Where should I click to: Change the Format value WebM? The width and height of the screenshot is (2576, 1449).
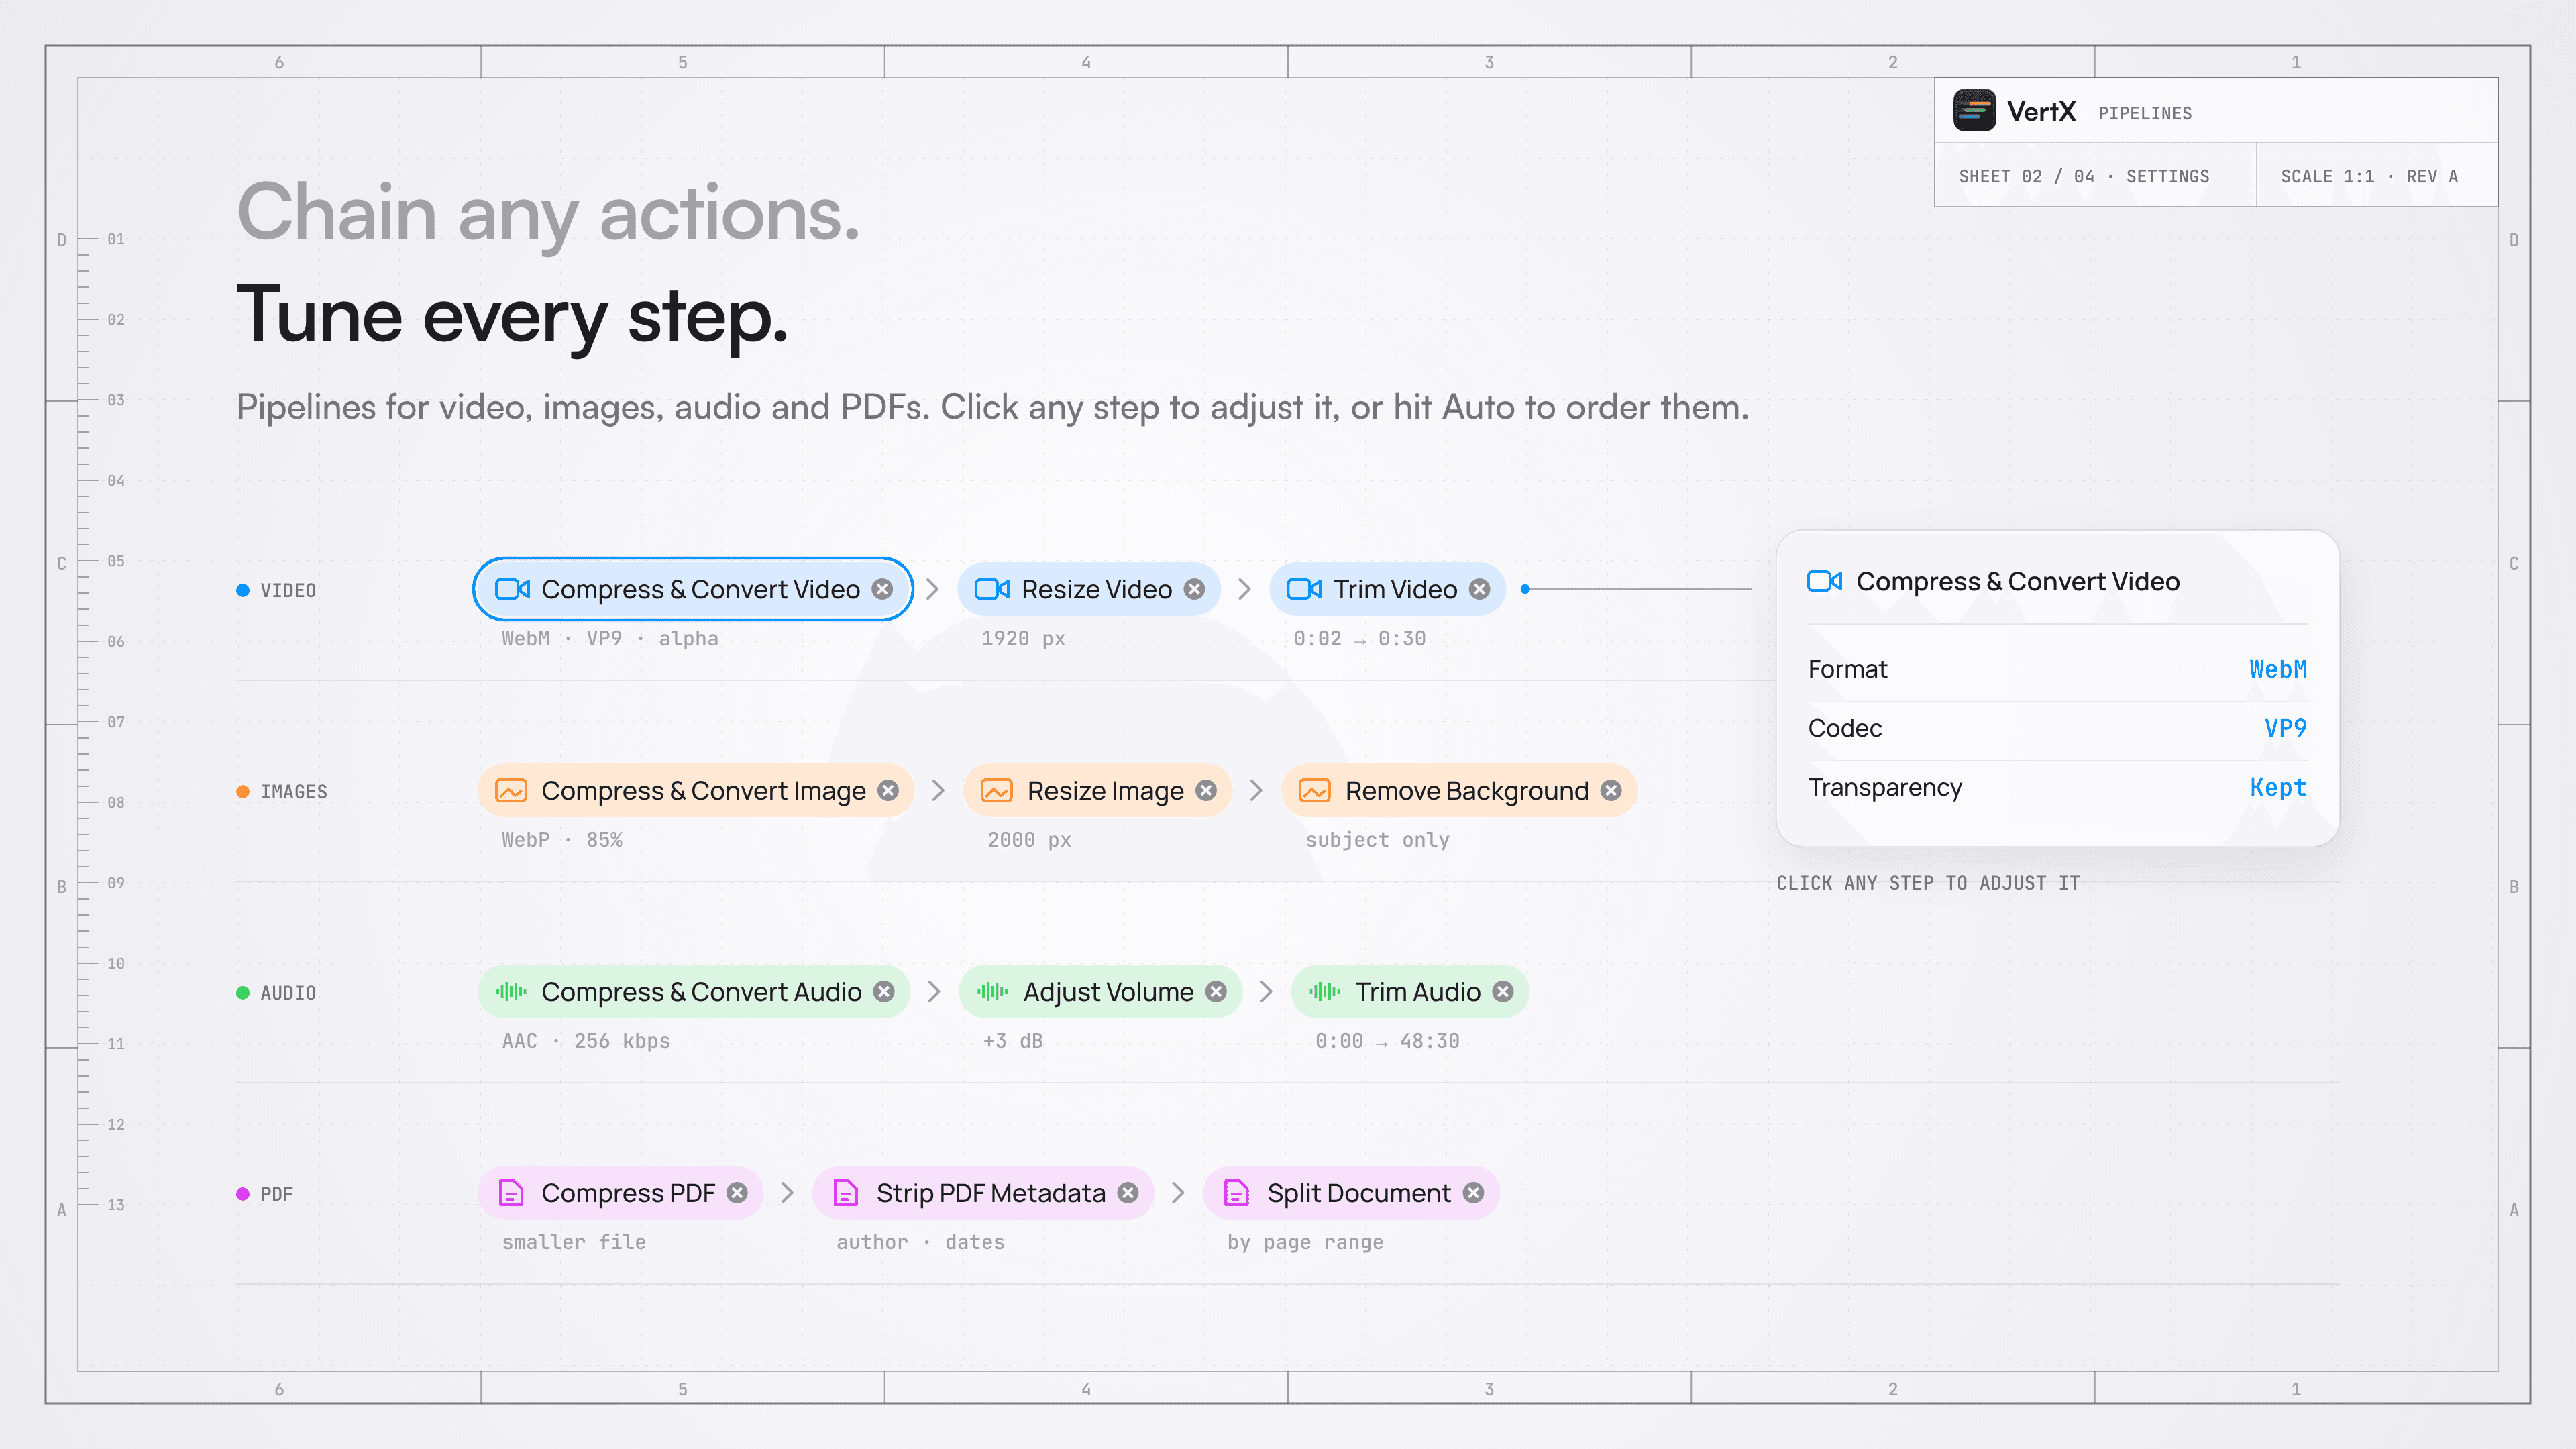pos(2278,669)
